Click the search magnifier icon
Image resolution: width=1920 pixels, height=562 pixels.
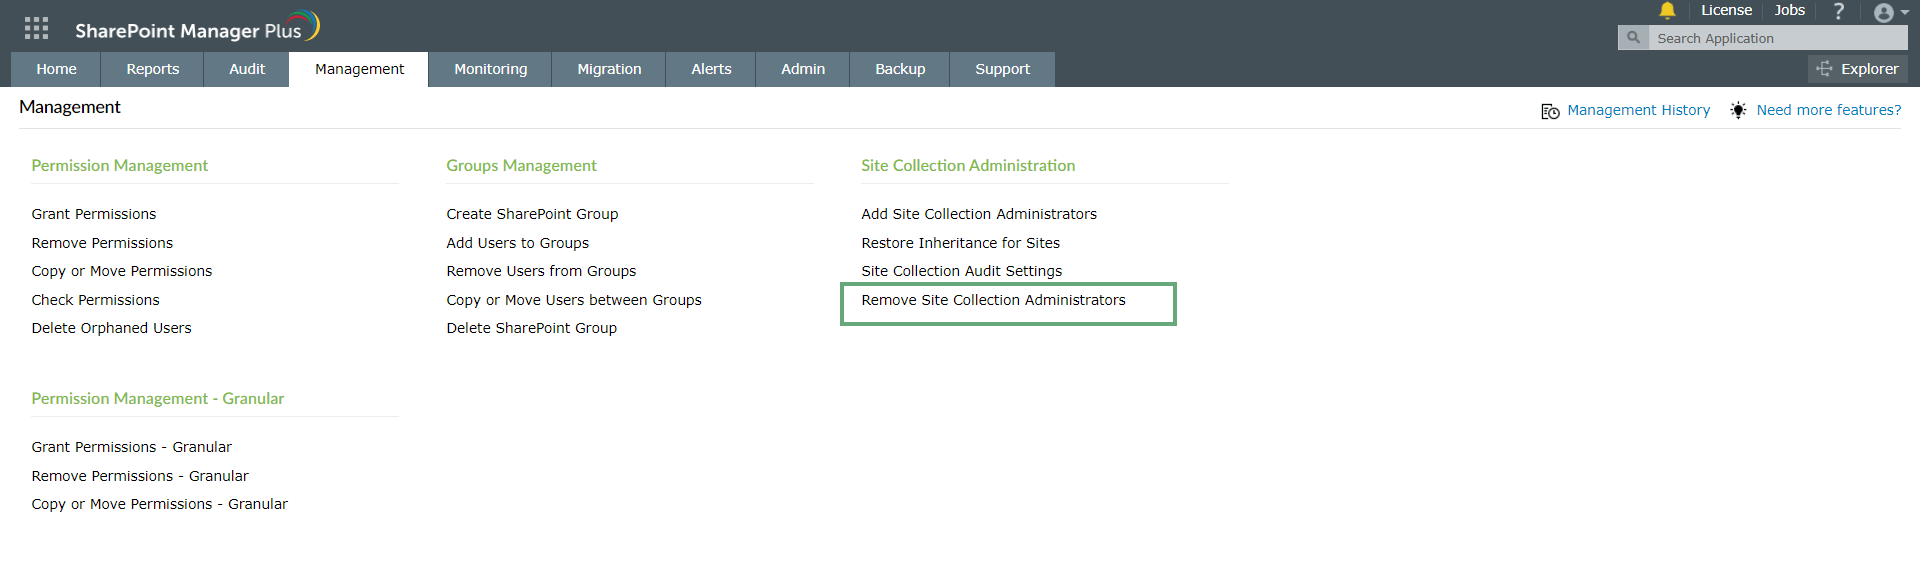(1633, 38)
